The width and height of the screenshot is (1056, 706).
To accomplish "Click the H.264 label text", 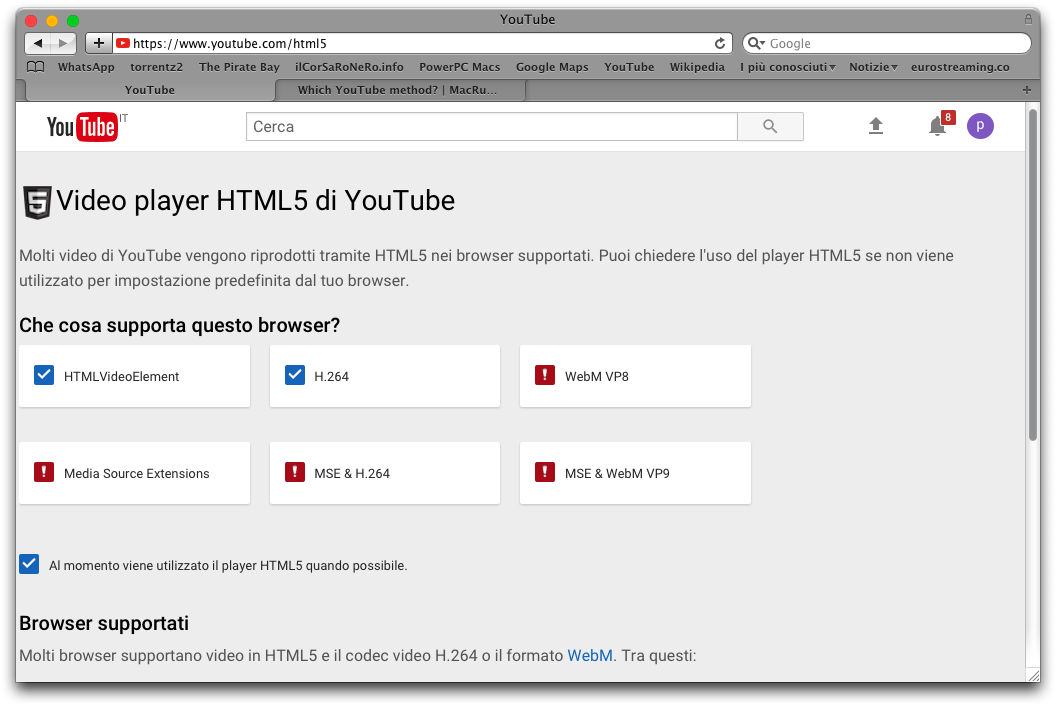I will pyautogui.click(x=331, y=377).
